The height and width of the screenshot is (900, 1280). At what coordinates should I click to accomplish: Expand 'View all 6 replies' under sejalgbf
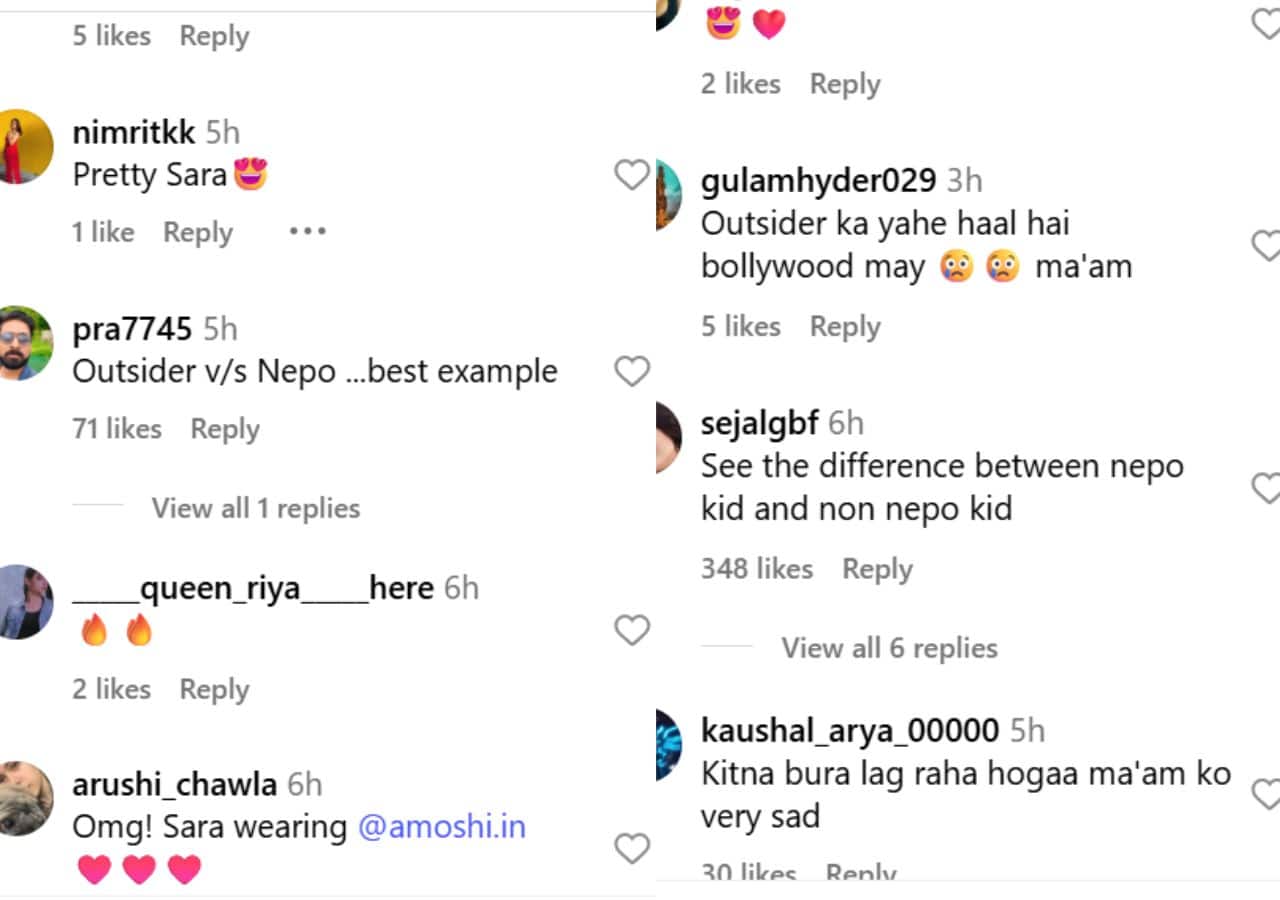889,648
